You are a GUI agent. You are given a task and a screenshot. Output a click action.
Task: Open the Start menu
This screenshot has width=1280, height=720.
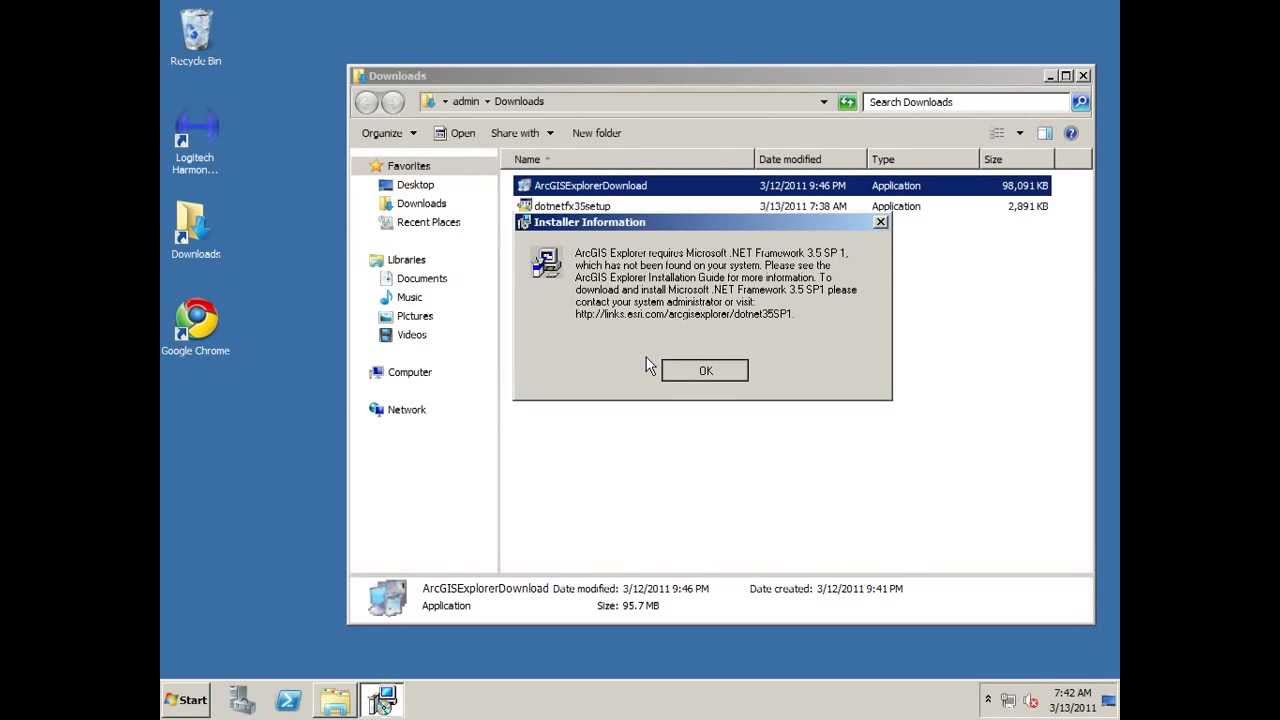(186, 700)
